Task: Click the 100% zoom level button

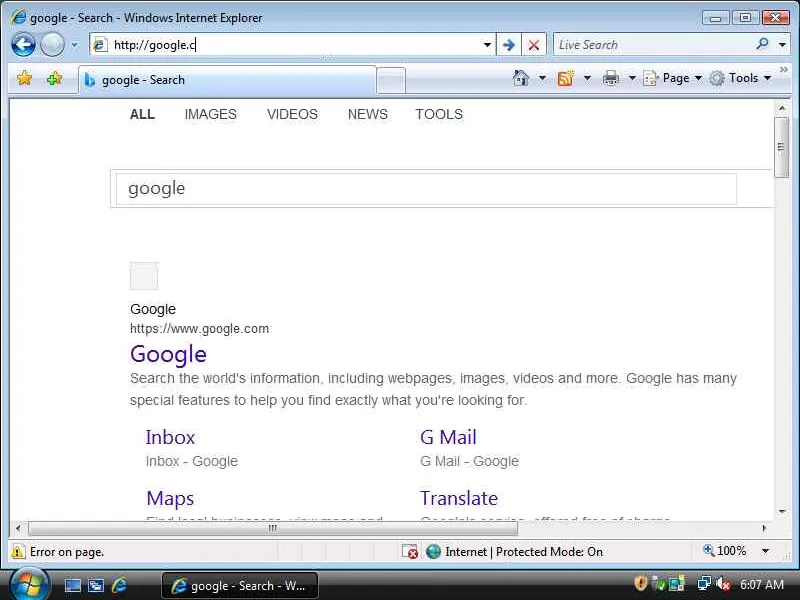Action: [x=724, y=551]
